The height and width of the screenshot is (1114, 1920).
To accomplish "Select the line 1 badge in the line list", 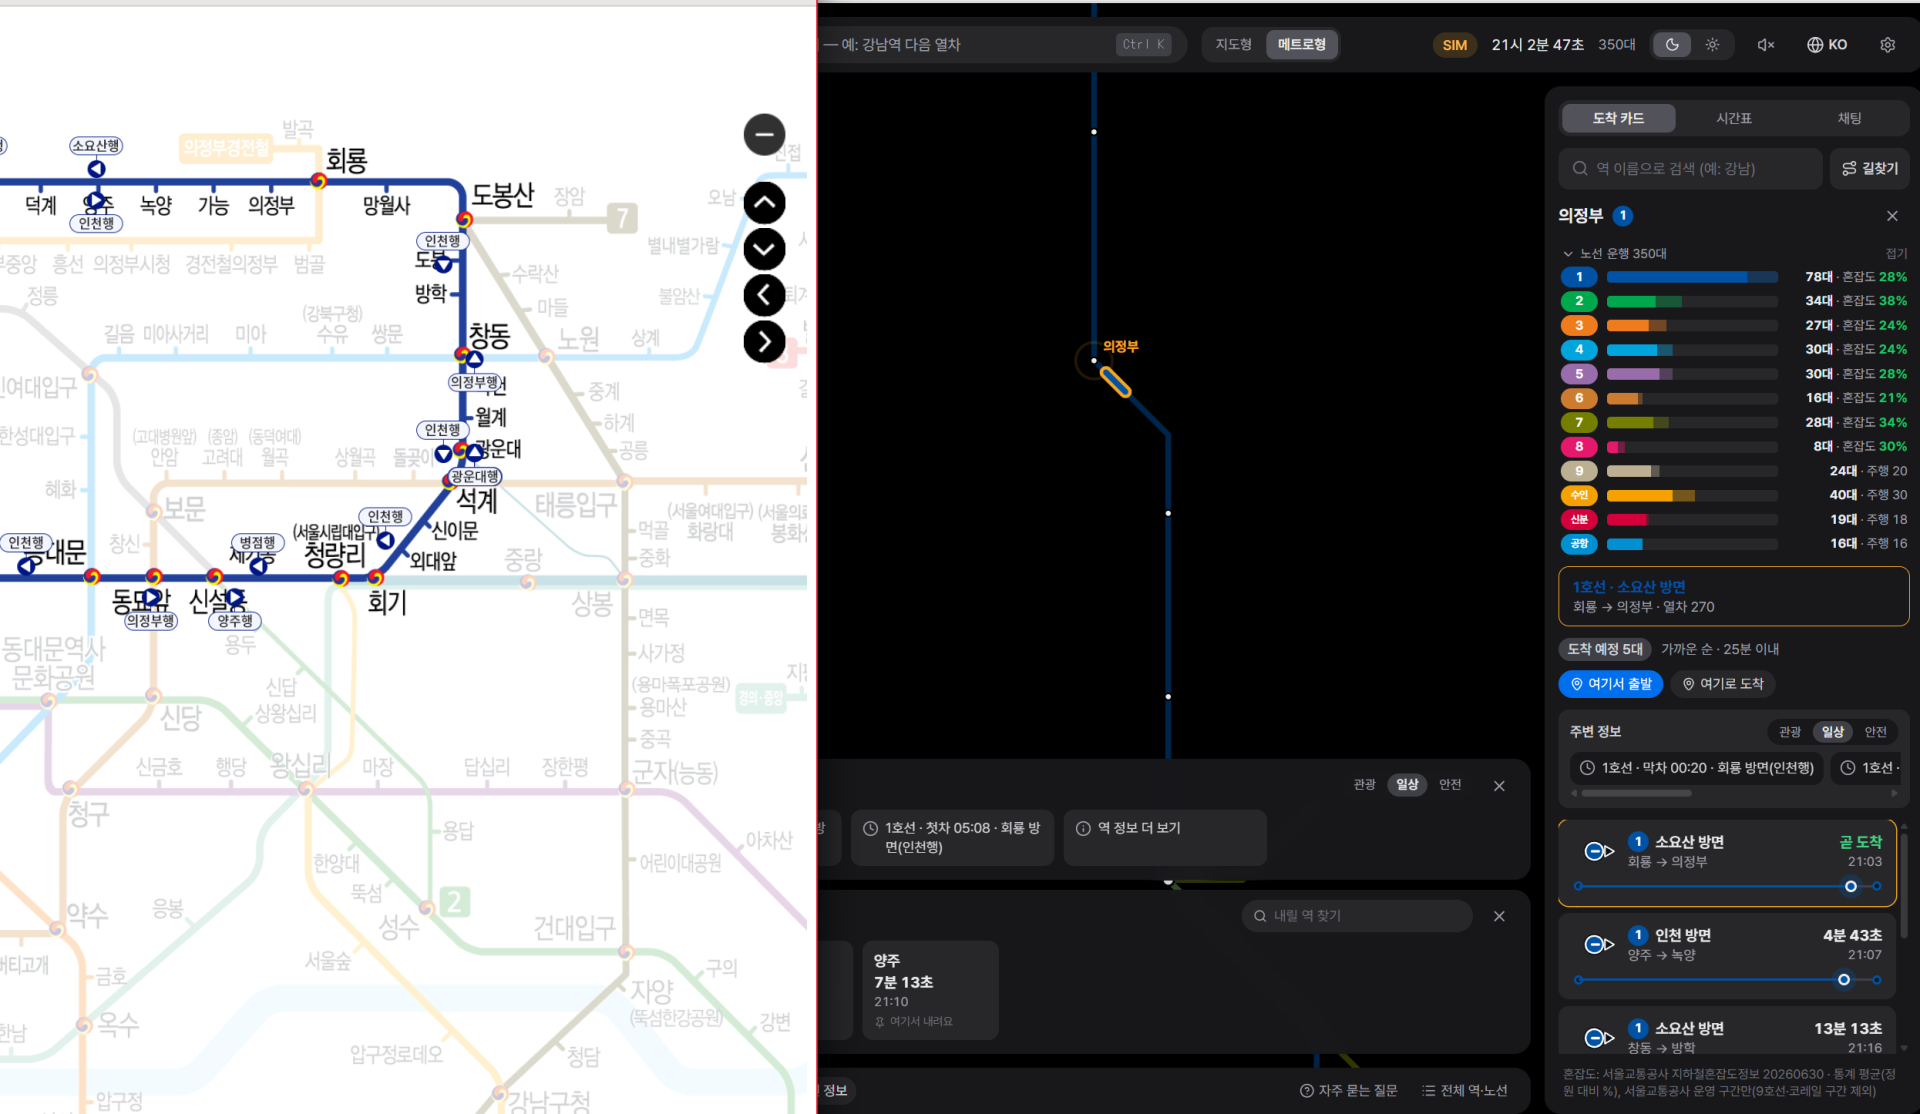I will pos(1579,277).
